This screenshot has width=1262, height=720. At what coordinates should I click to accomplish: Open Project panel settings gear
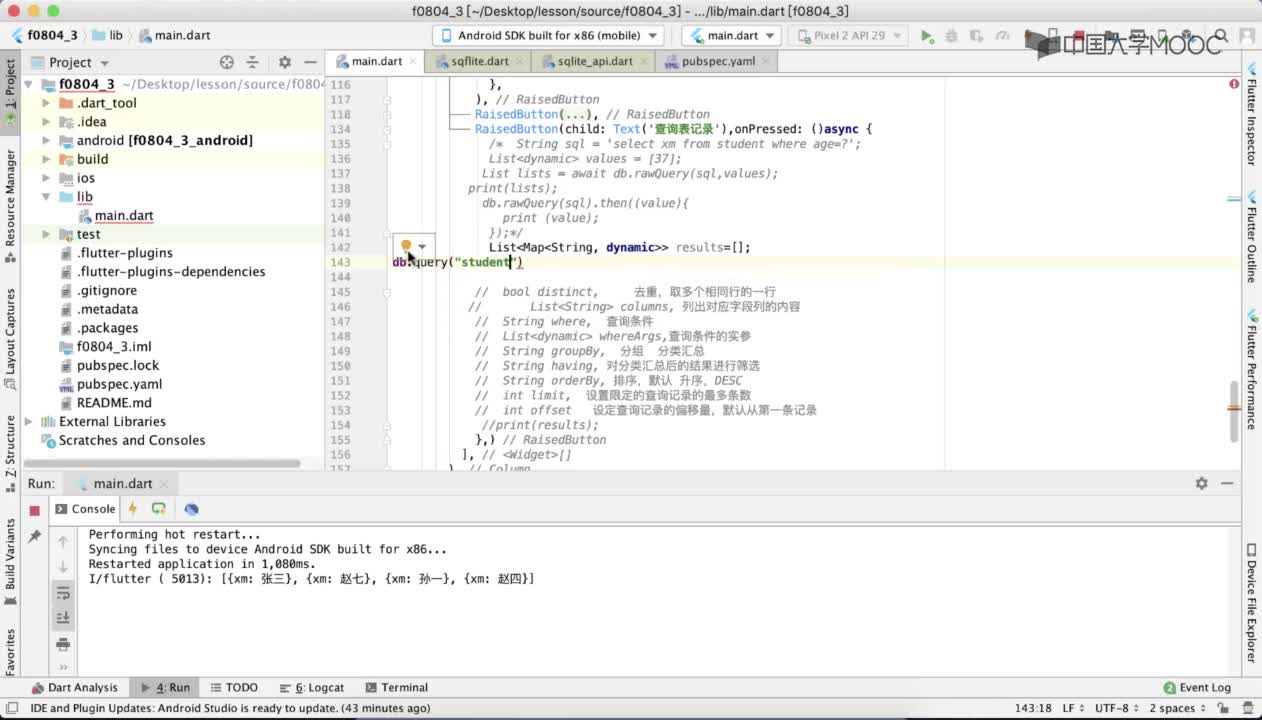(x=284, y=62)
